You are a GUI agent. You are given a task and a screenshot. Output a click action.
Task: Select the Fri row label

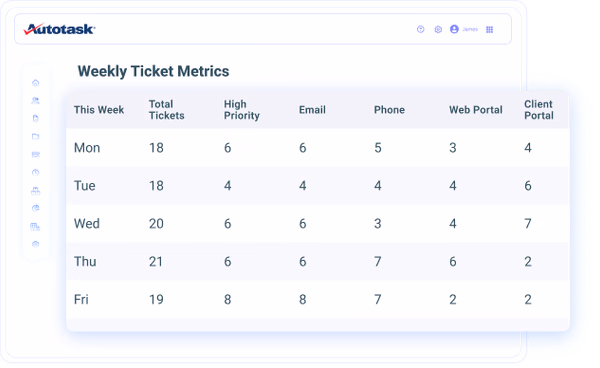click(x=81, y=299)
